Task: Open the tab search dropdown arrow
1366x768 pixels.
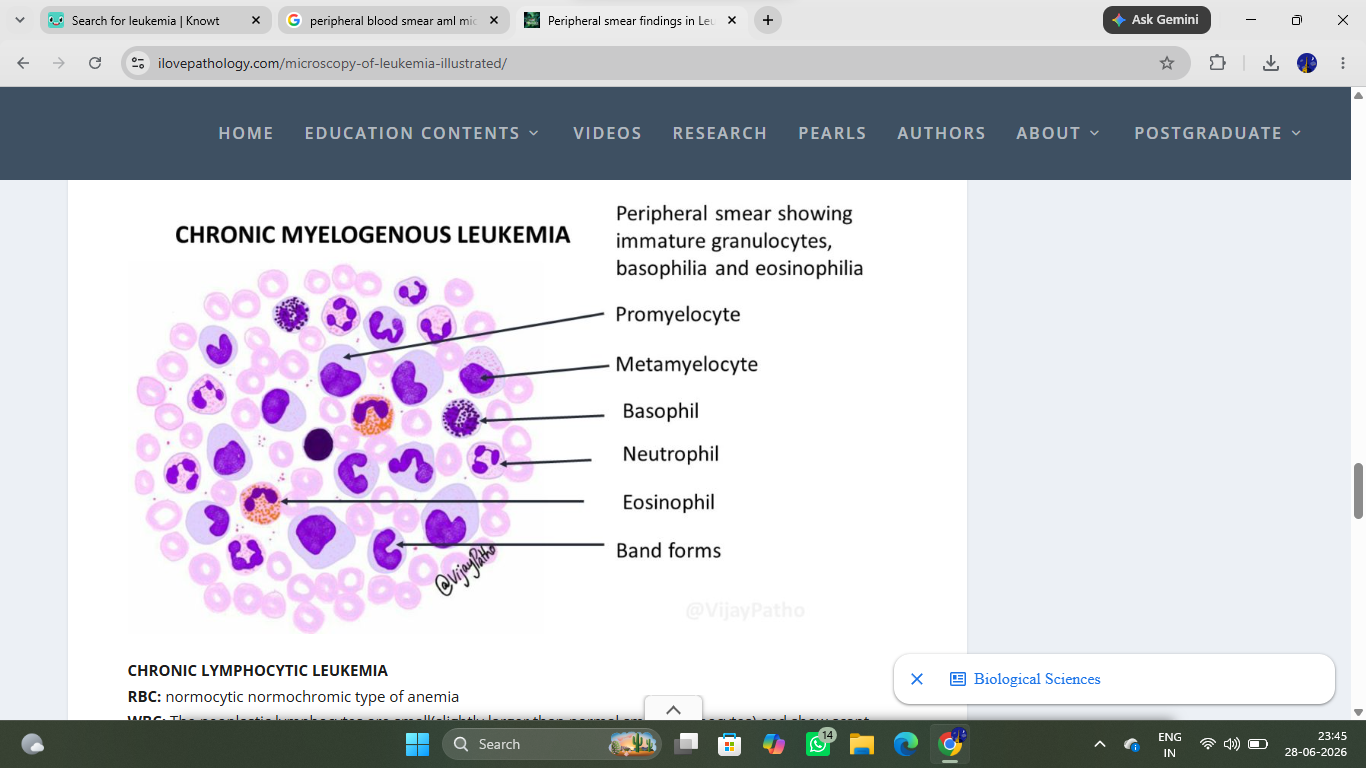Action: pos(20,20)
